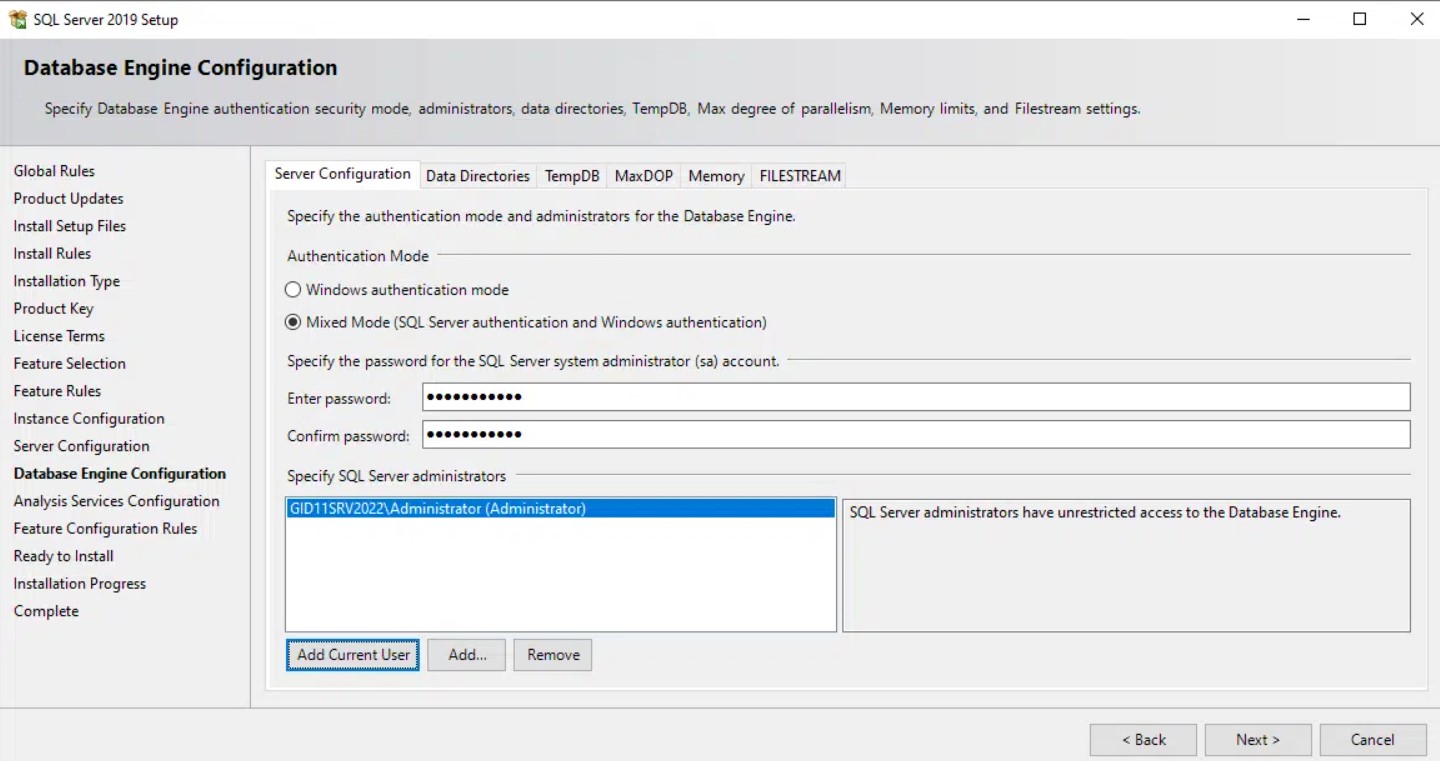Click Instance Configuration step in sidebar
The width and height of the screenshot is (1440, 761).
coord(89,419)
